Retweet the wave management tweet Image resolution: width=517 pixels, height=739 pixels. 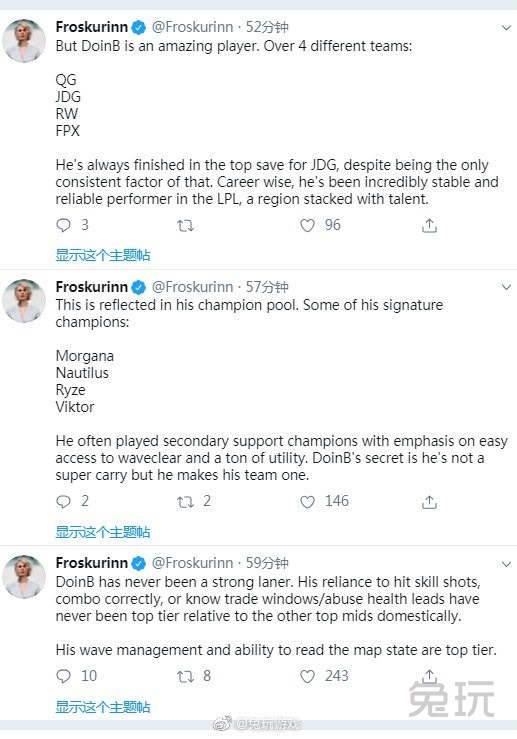pos(185,677)
